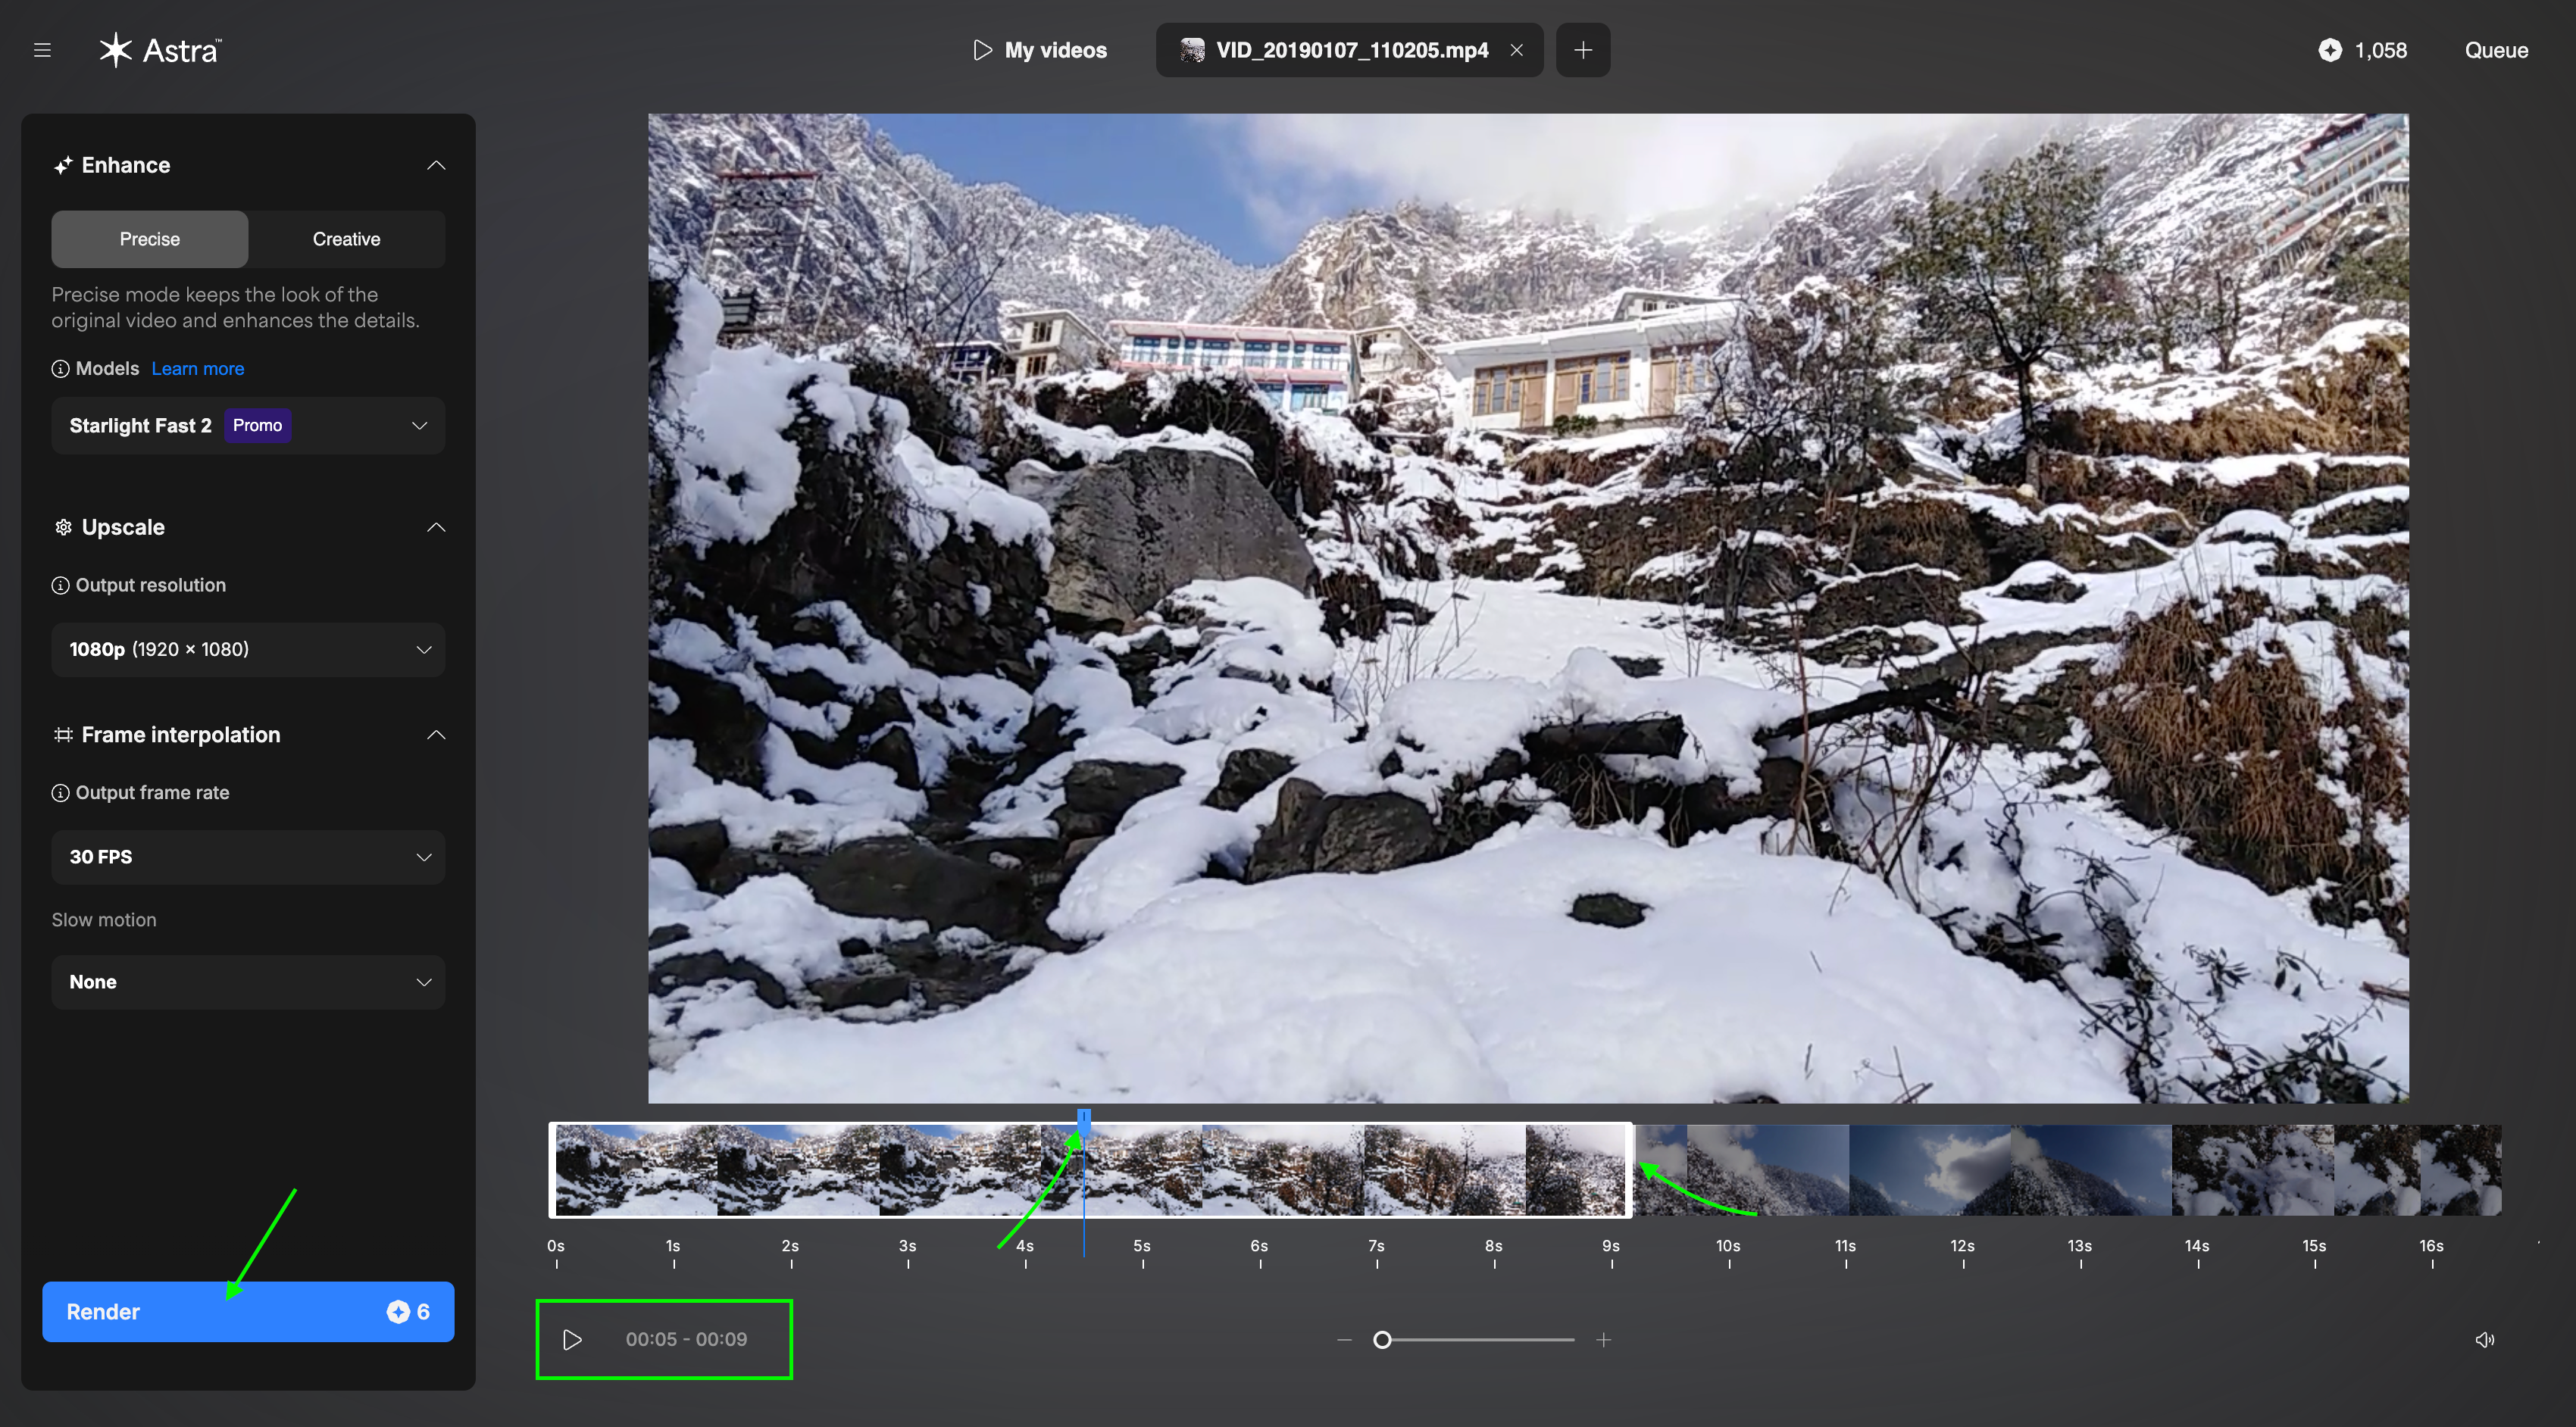Switch to Creative enhancement mode
This screenshot has height=1427, width=2576.
pyautogui.click(x=346, y=239)
